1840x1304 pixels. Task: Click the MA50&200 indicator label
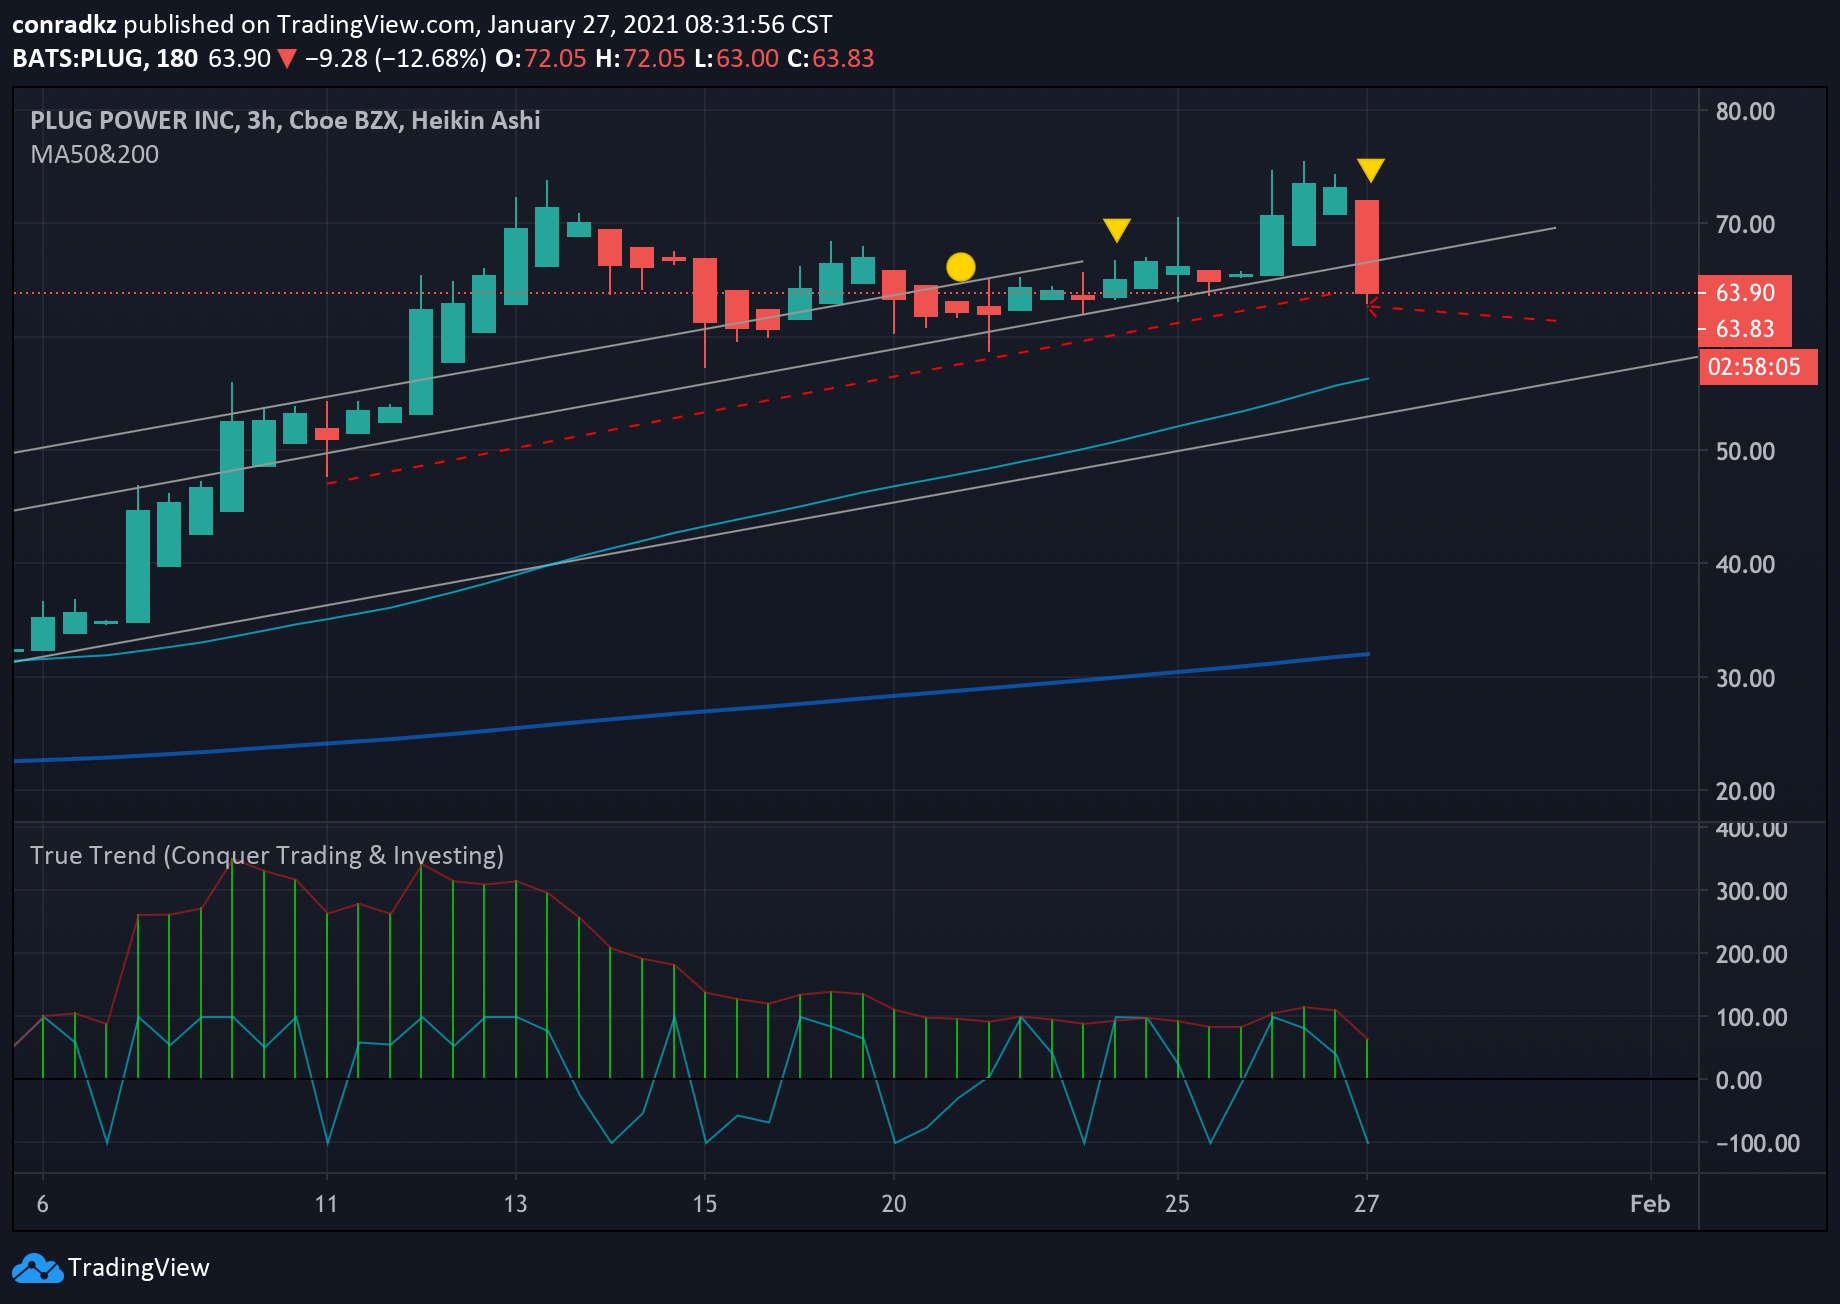click(94, 154)
